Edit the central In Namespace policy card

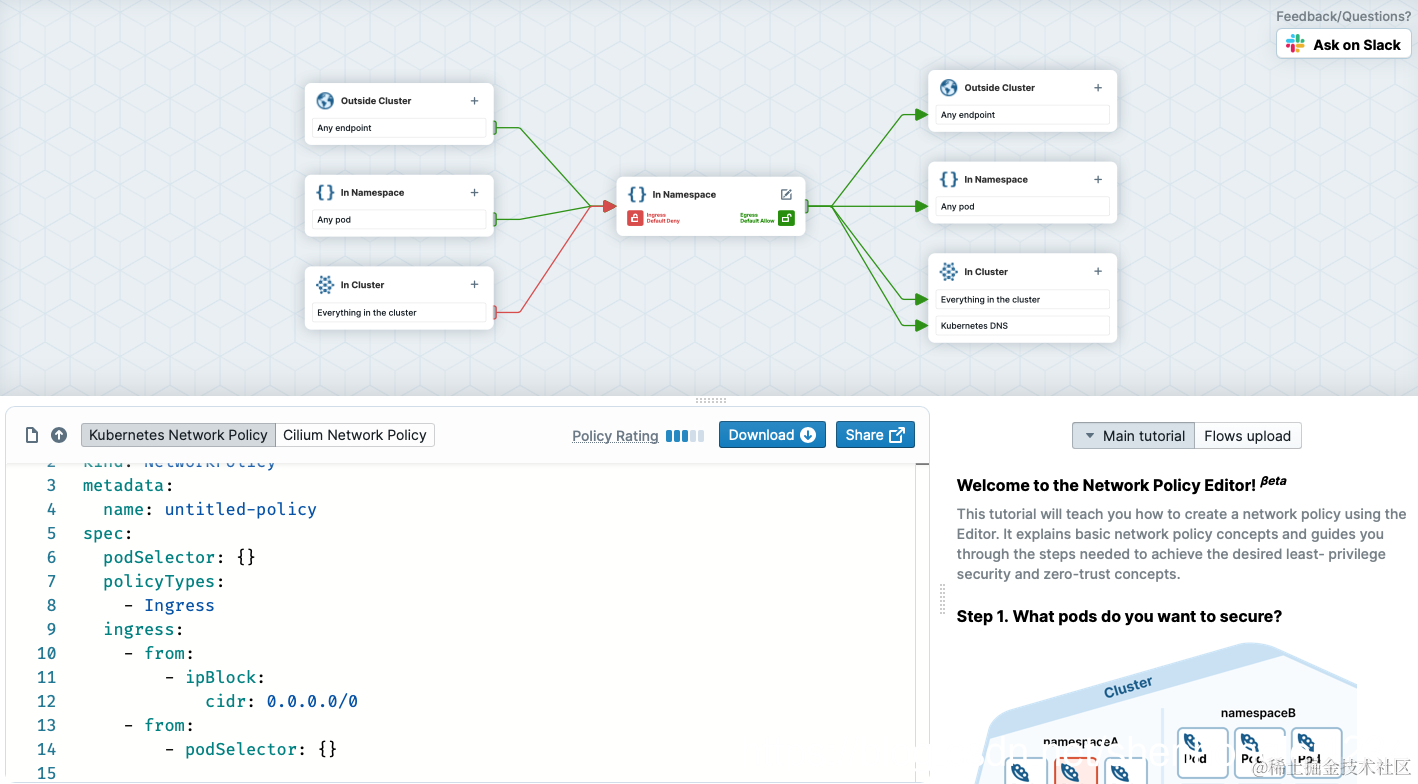coord(786,195)
